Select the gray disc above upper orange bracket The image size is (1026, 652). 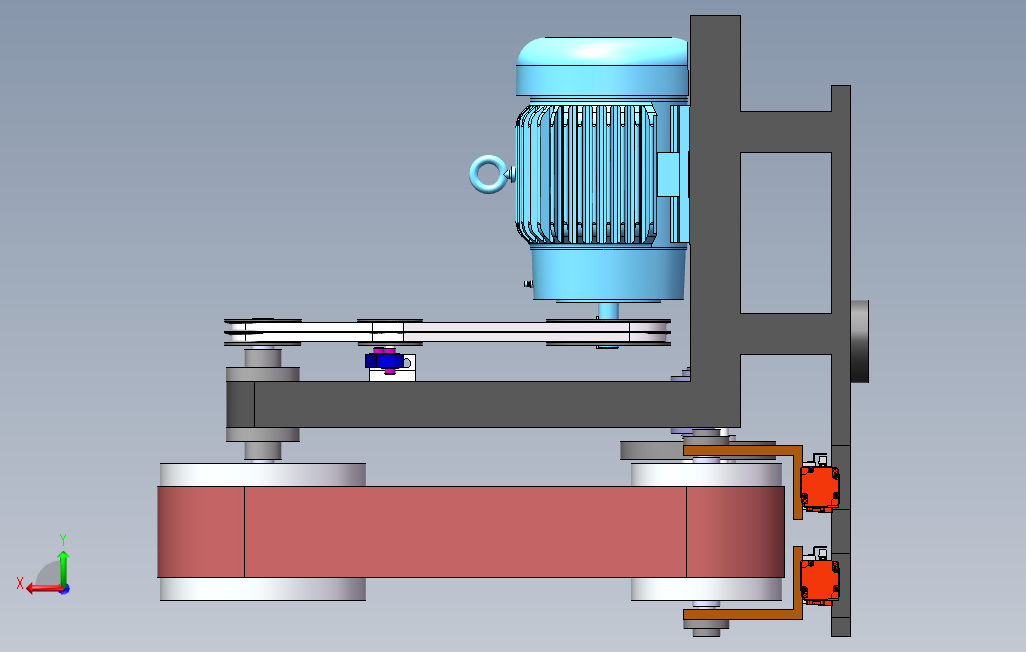point(651,450)
